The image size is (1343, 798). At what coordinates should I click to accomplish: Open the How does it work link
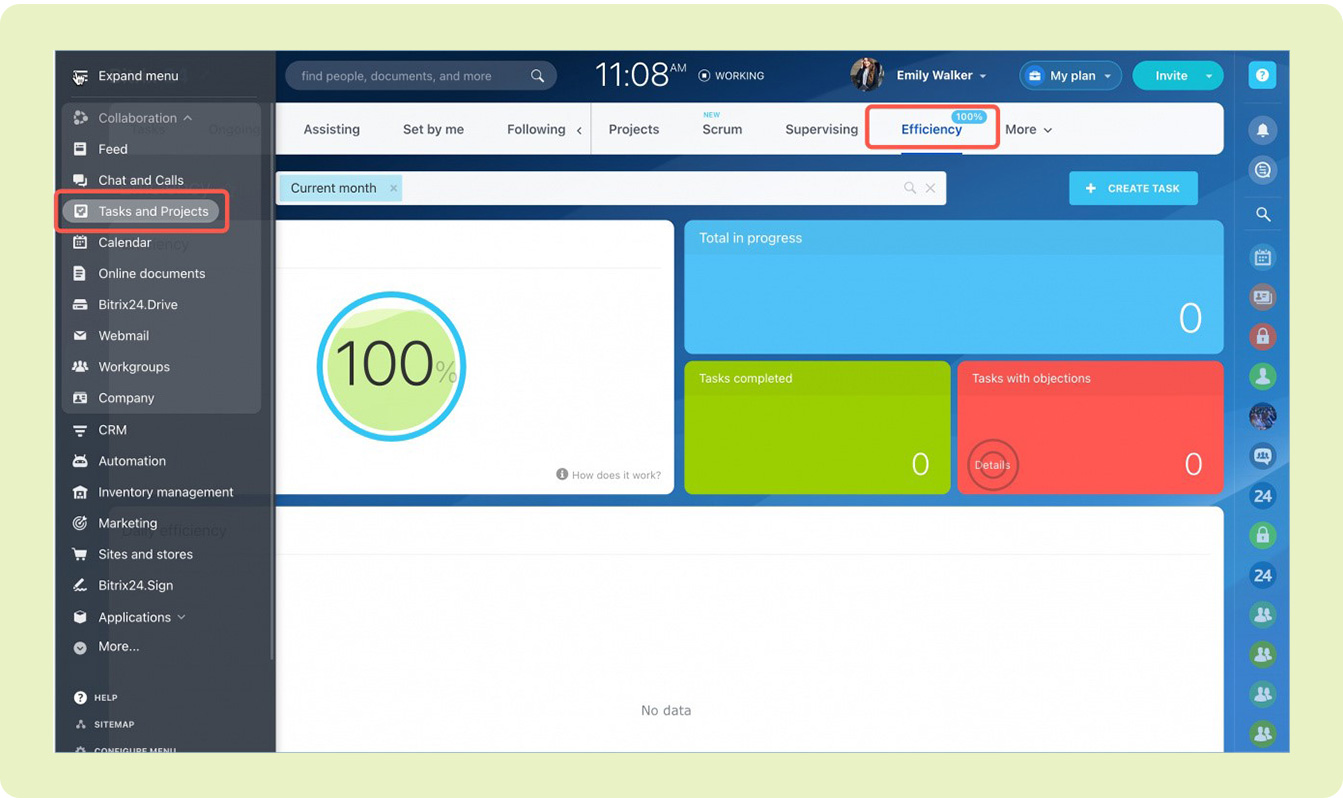coord(608,475)
